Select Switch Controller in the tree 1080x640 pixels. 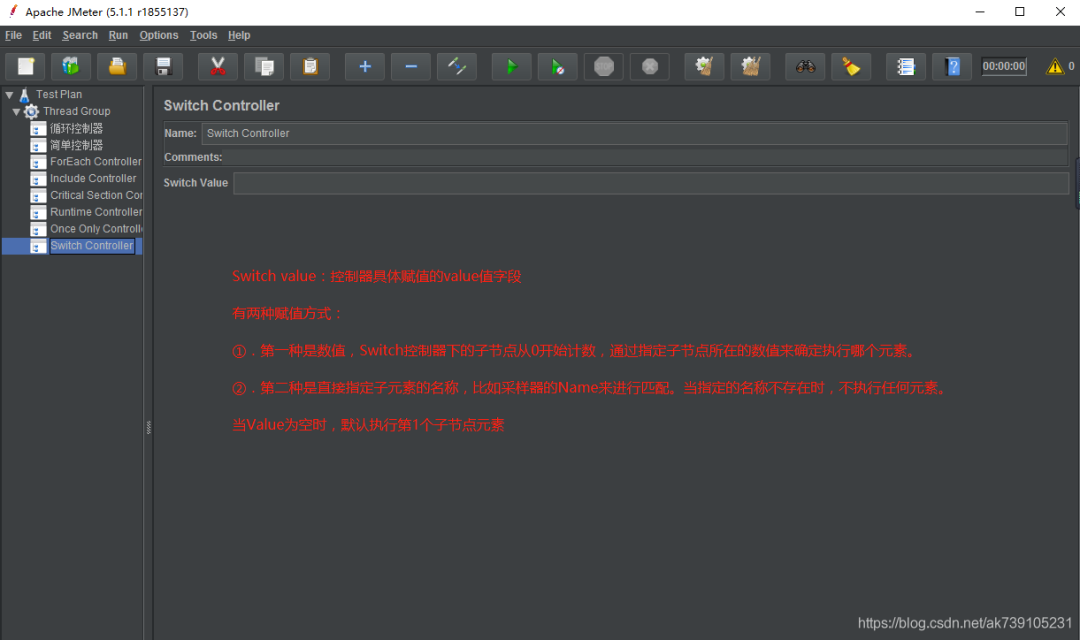(92, 246)
